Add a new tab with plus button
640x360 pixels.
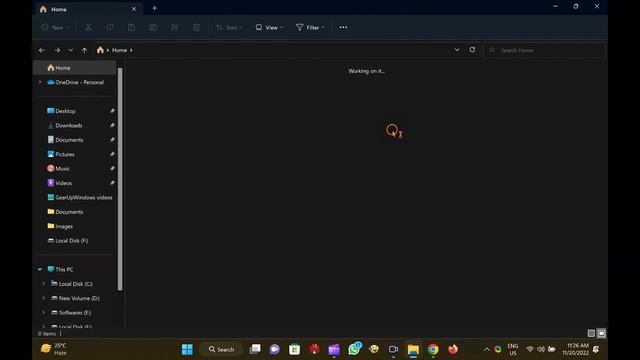point(154,8)
